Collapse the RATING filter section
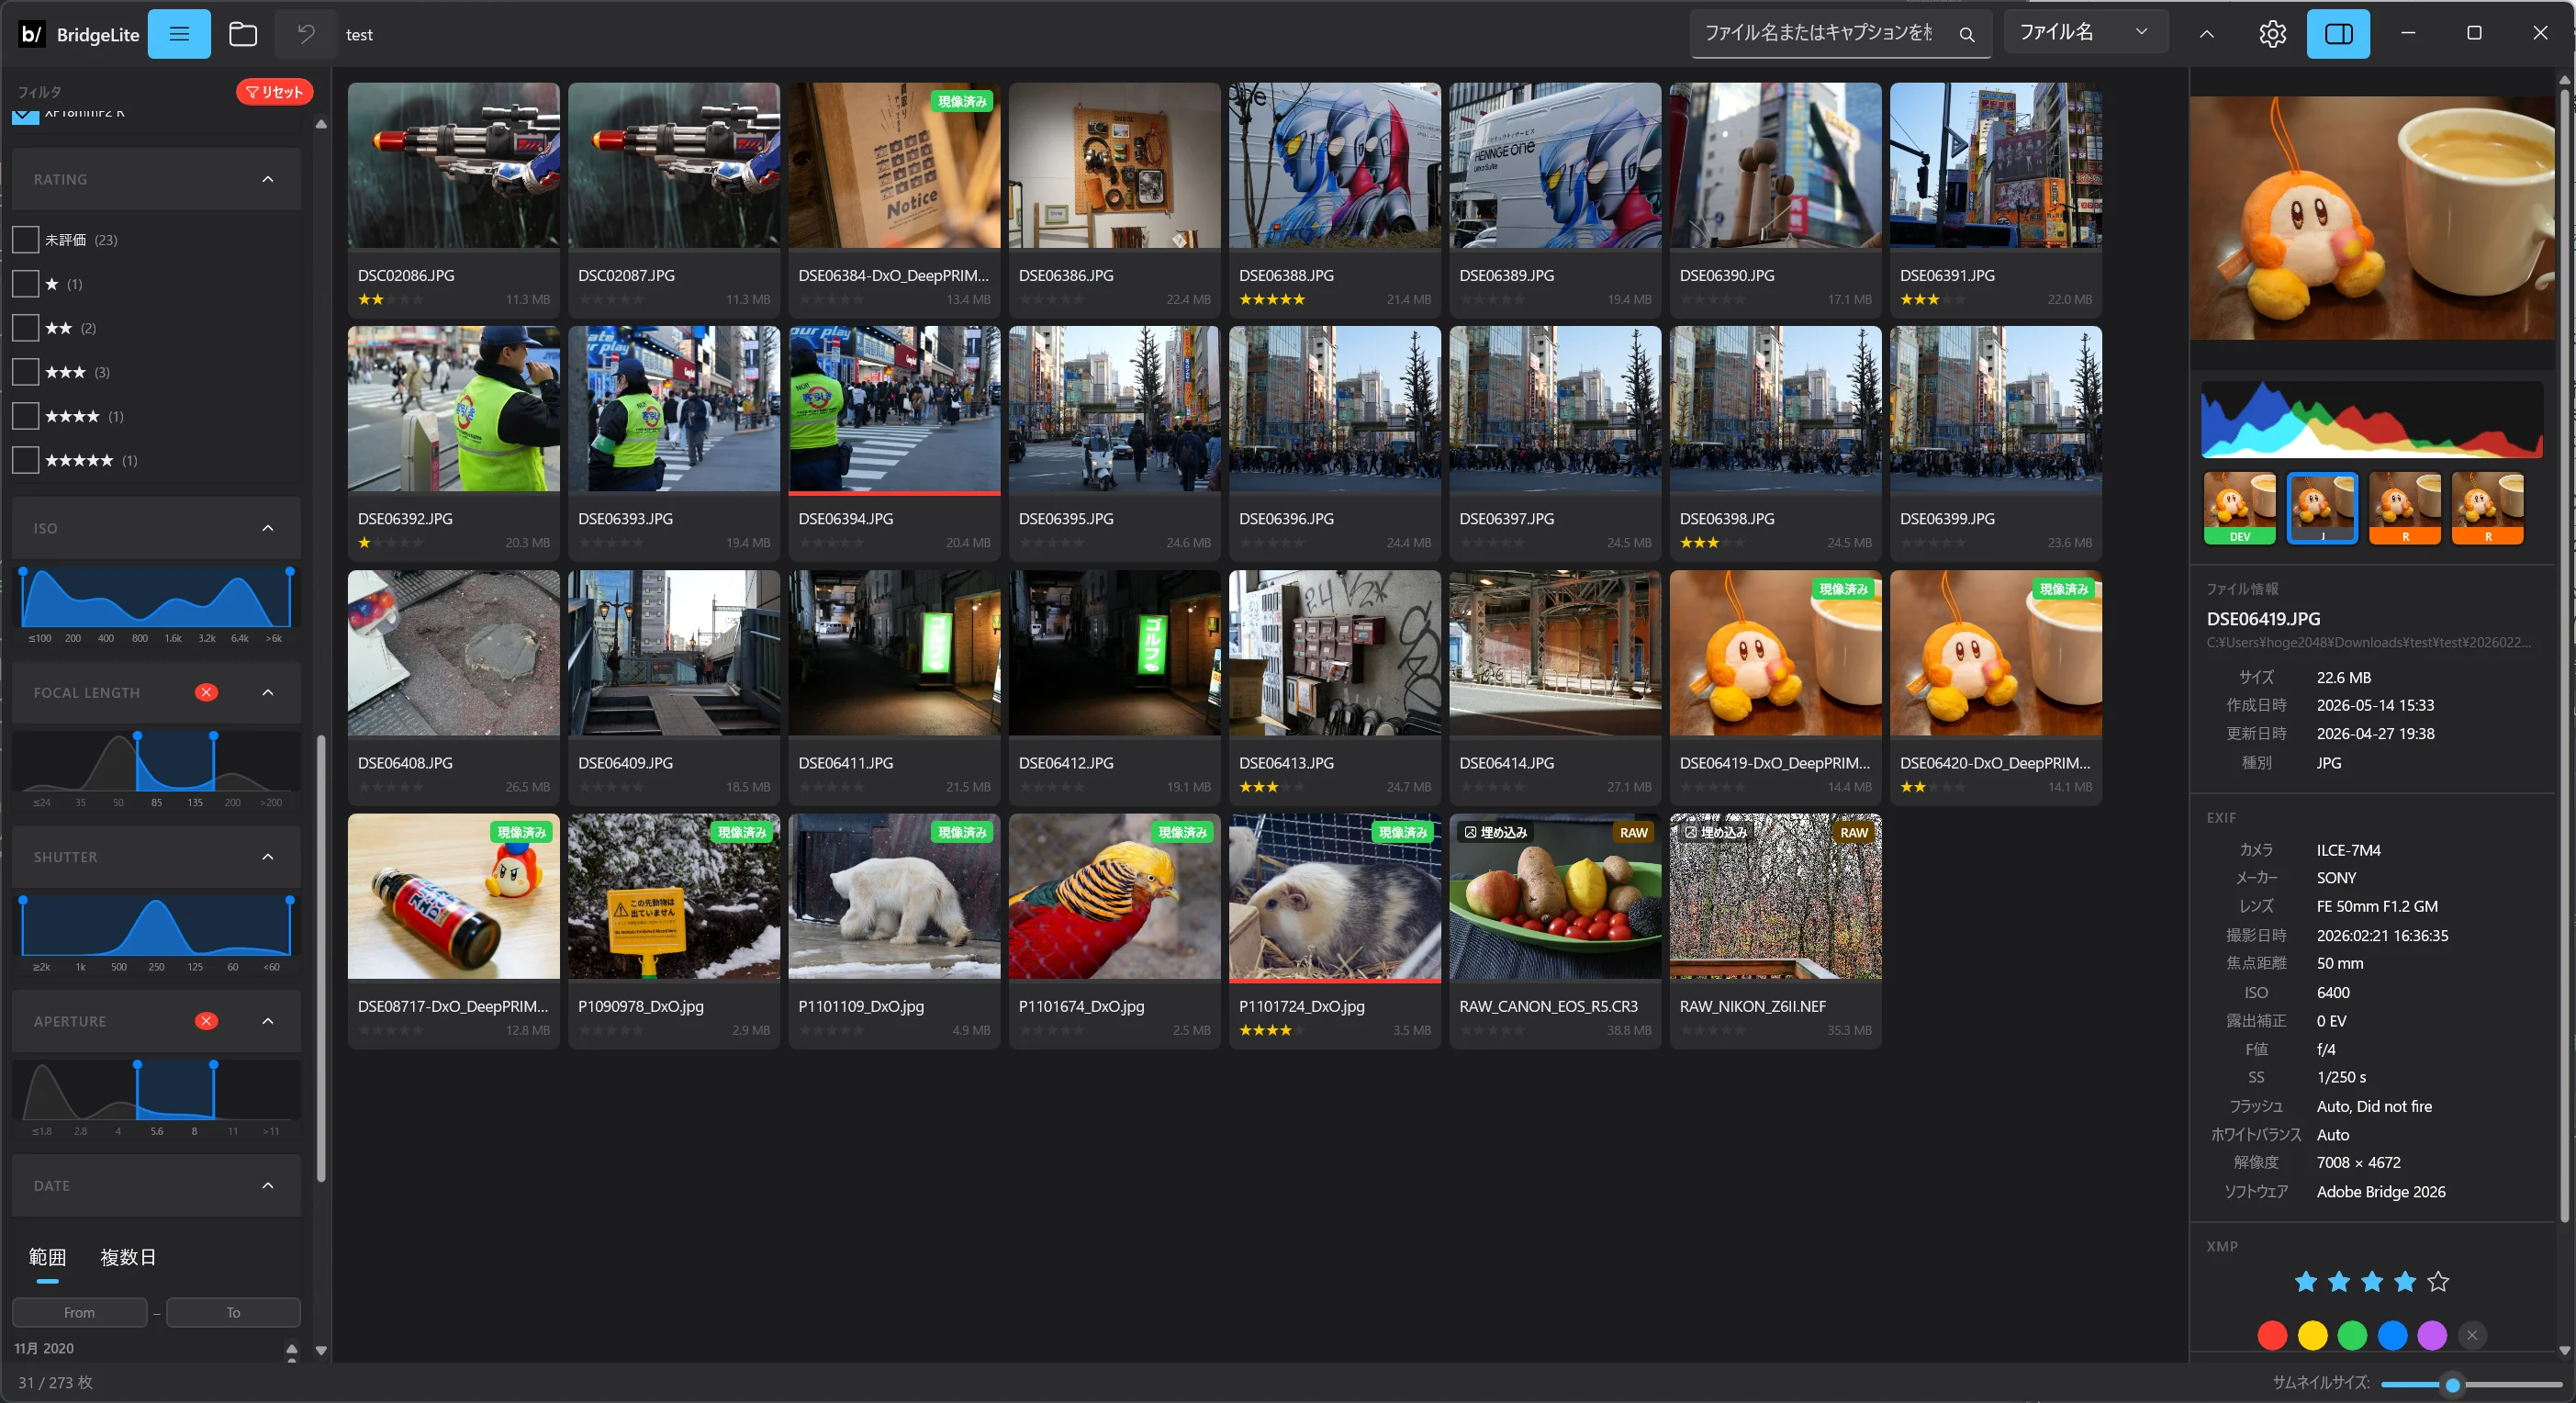Viewport: 2576px width, 1403px height. (267, 179)
